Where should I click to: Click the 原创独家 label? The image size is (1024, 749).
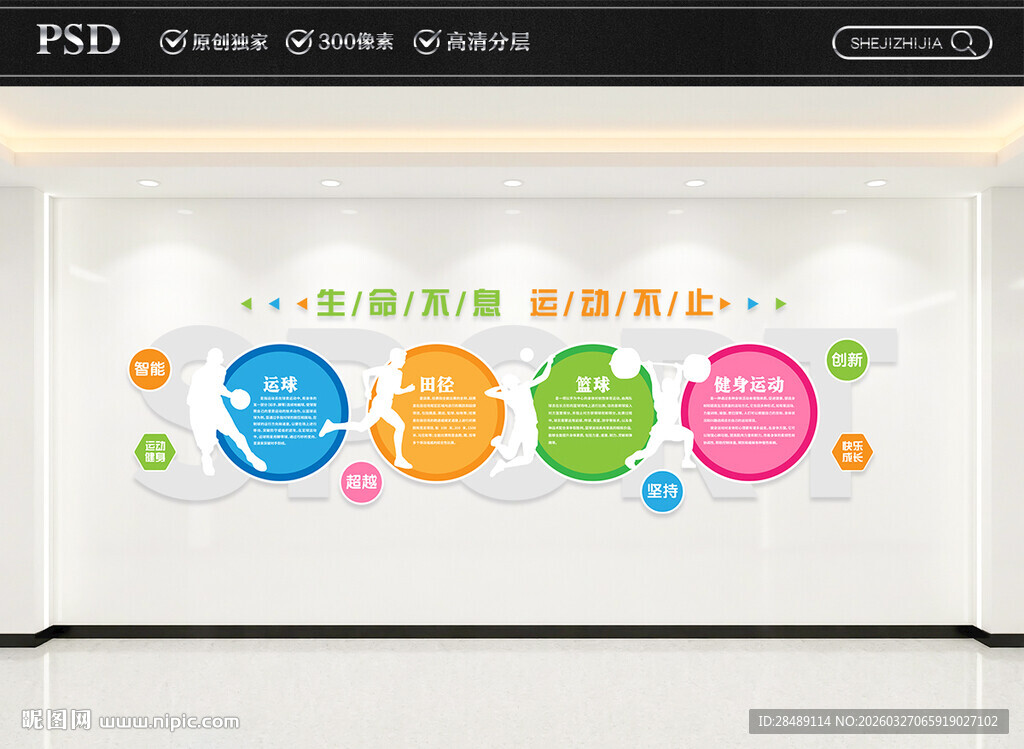tap(229, 42)
